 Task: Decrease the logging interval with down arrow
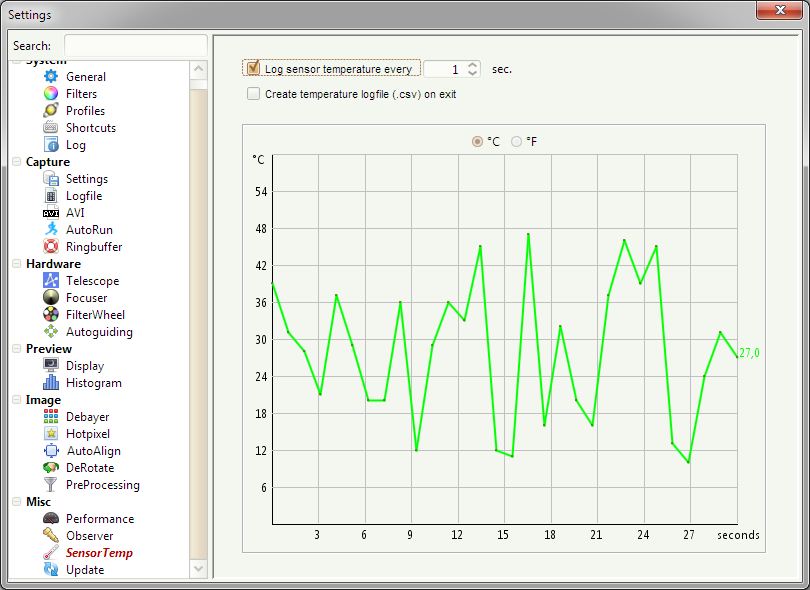[472, 73]
